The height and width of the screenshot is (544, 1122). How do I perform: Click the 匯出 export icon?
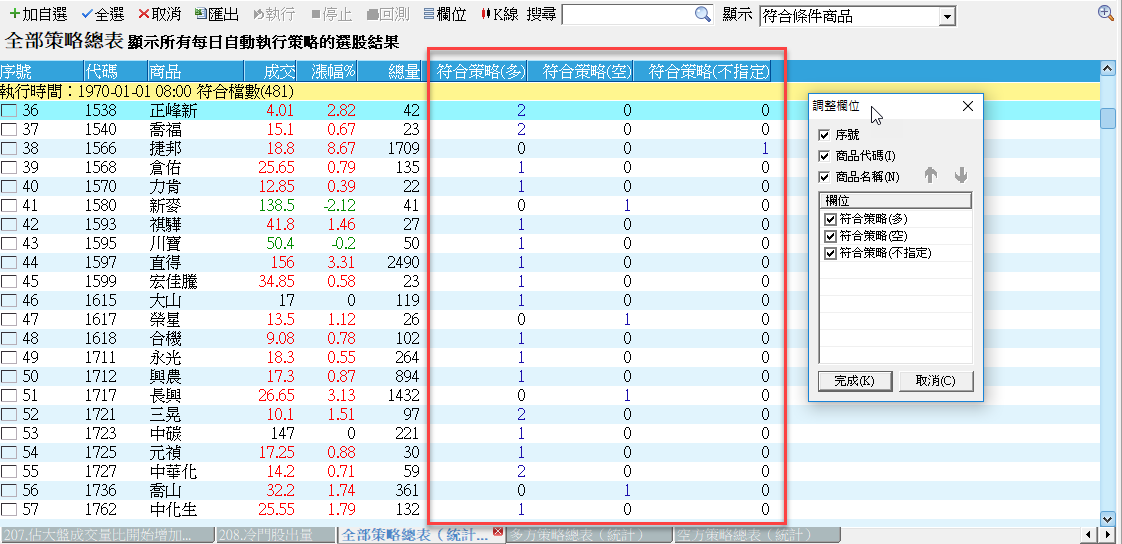click(x=201, y=15)
